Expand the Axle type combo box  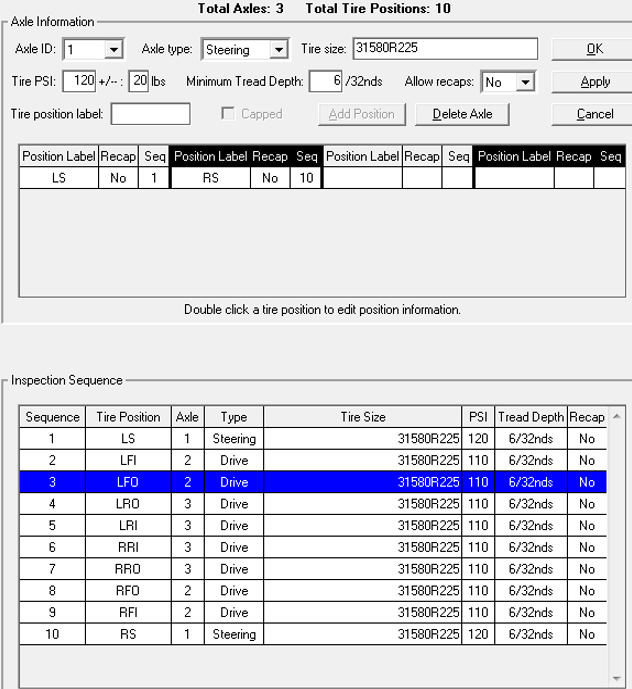[x=278, y=49]
